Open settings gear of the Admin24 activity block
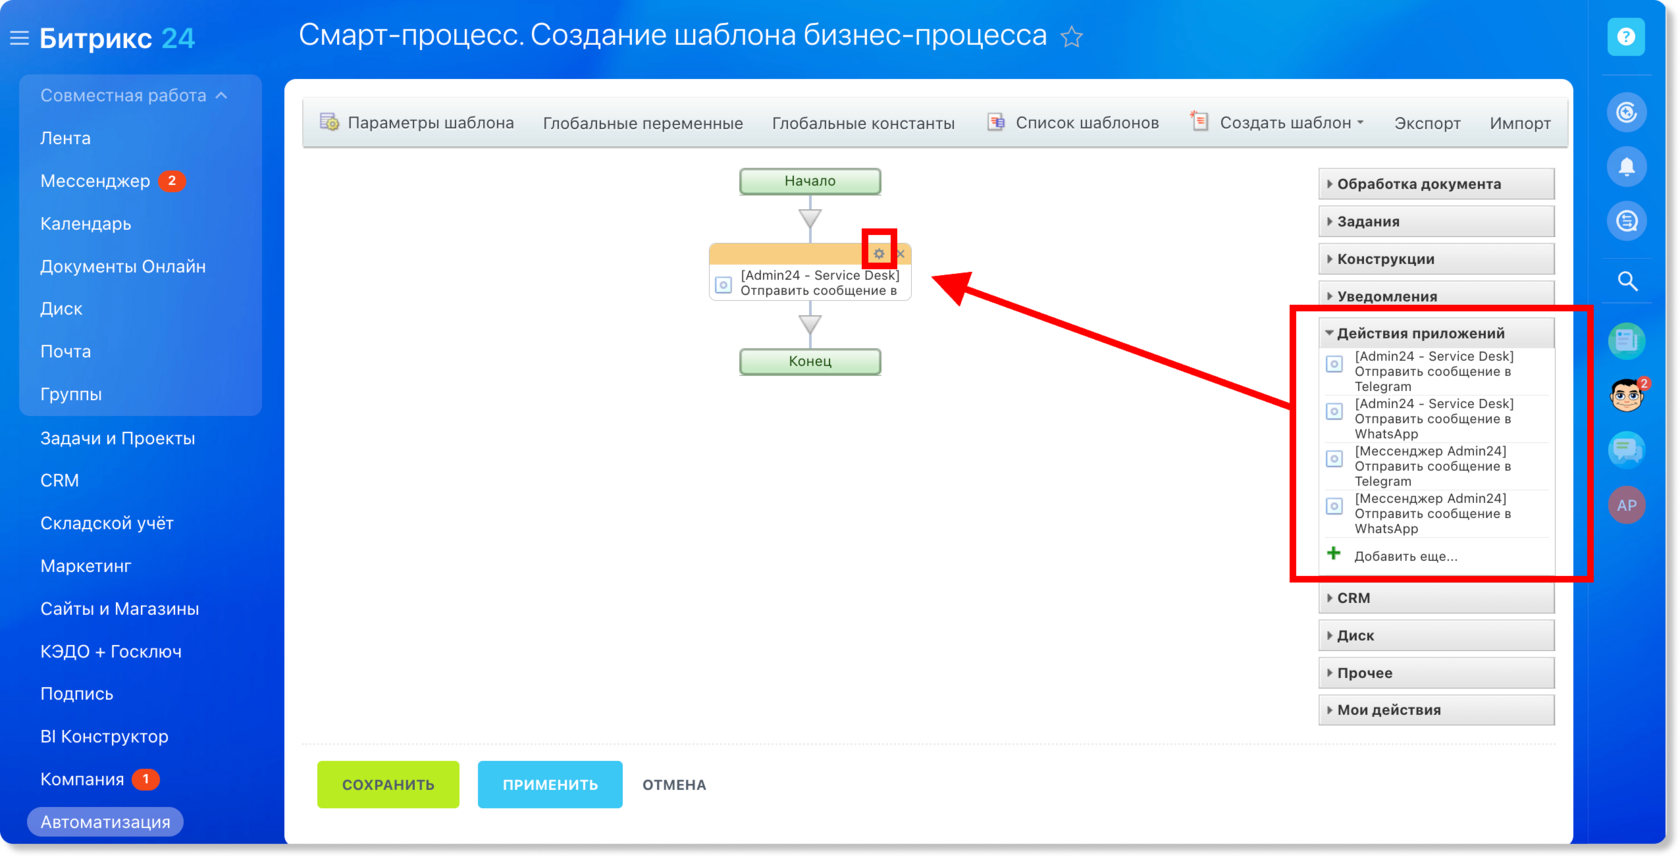 [x=879, y=254]
